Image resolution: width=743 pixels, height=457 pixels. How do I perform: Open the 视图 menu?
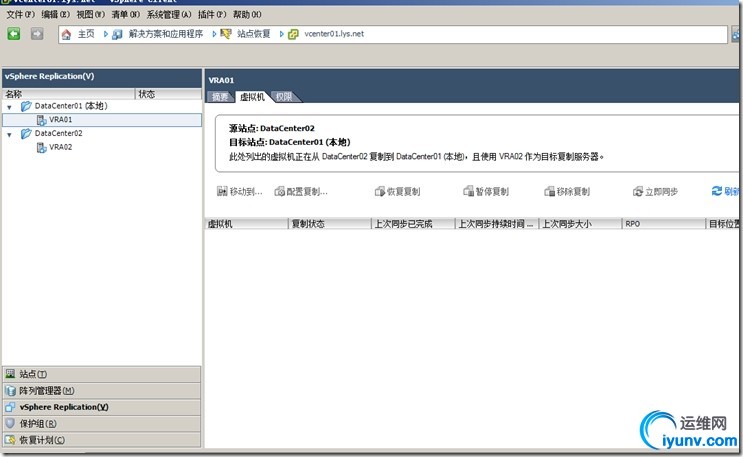[90, 15]
